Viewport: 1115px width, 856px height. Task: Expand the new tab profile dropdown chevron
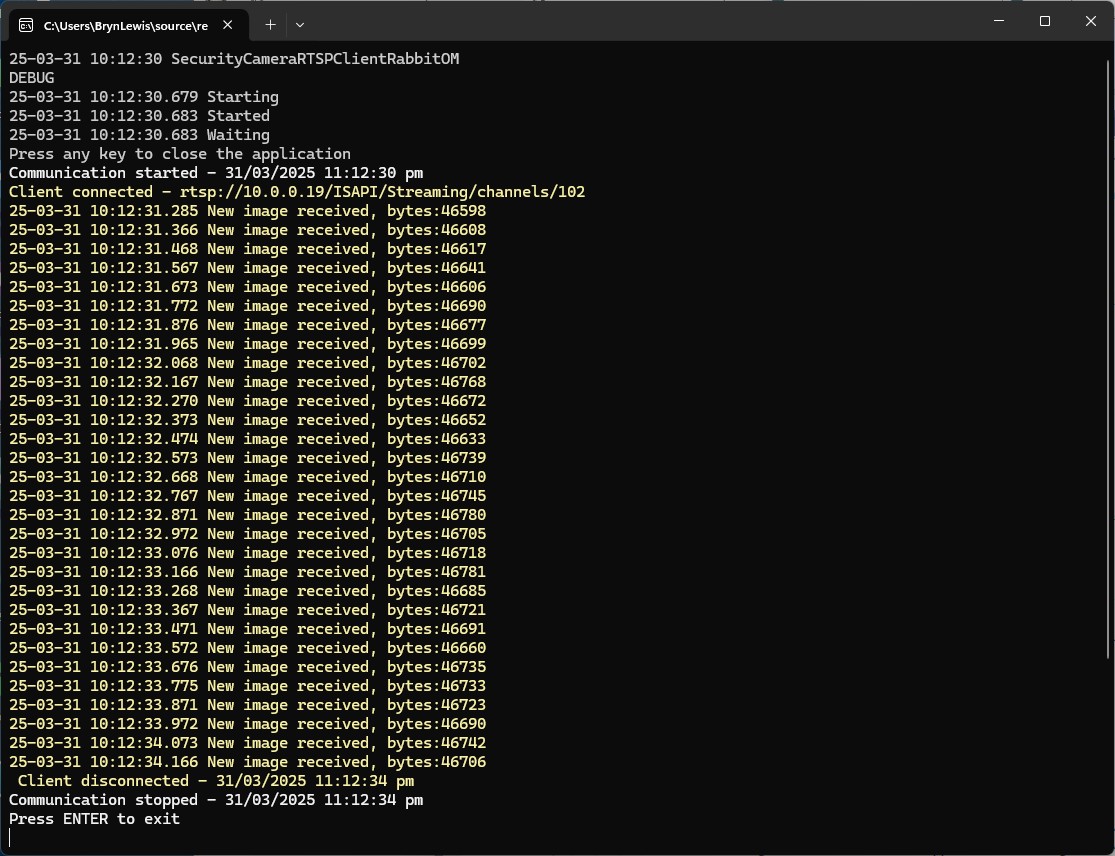[x=300, y=24]
